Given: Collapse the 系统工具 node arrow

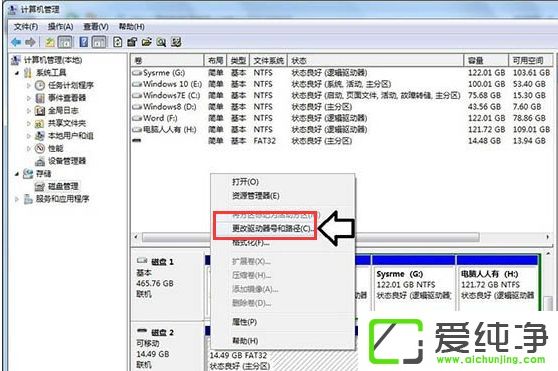Looking at the screenshot, I should pyautogui.click(x=17, y=73).
